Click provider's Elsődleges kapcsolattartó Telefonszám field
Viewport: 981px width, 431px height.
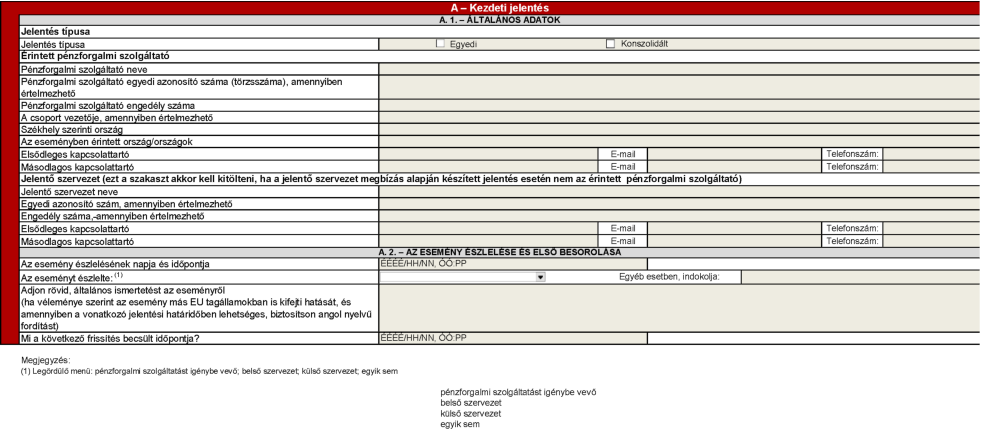click(932, 154)
